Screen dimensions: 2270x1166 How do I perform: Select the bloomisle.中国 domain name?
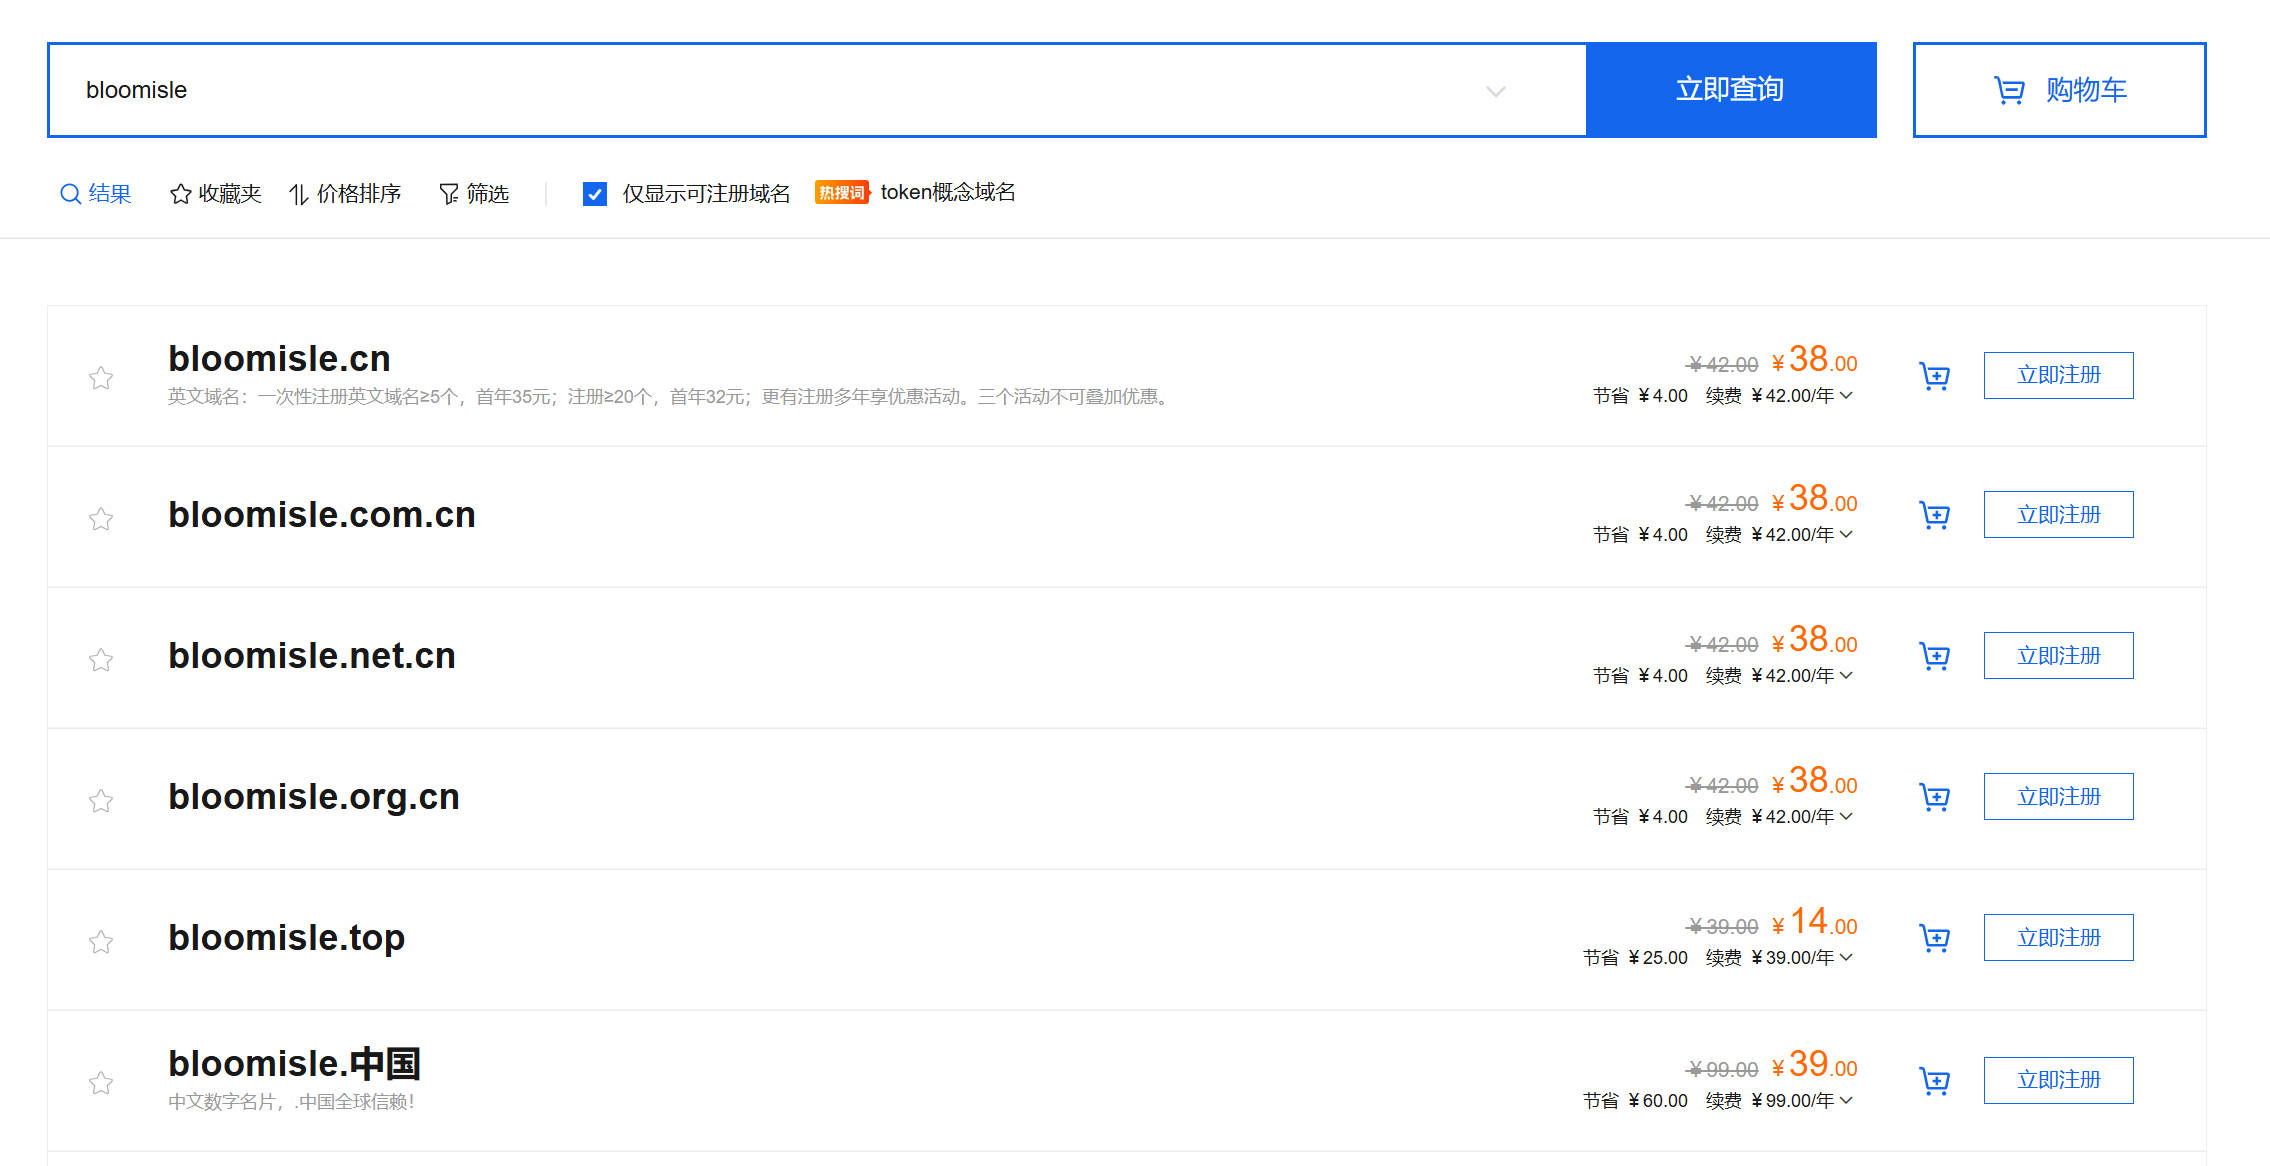(294, 1064)
